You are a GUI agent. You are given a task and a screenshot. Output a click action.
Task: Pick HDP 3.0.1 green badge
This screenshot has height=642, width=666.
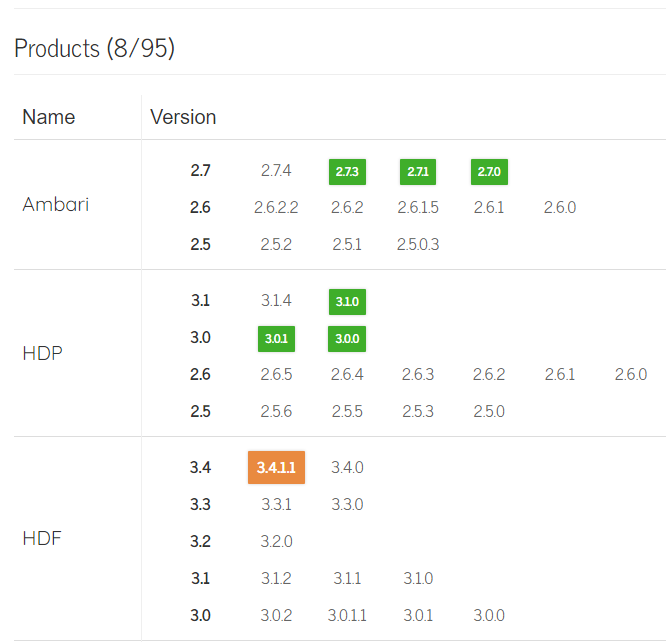point(276,339)
